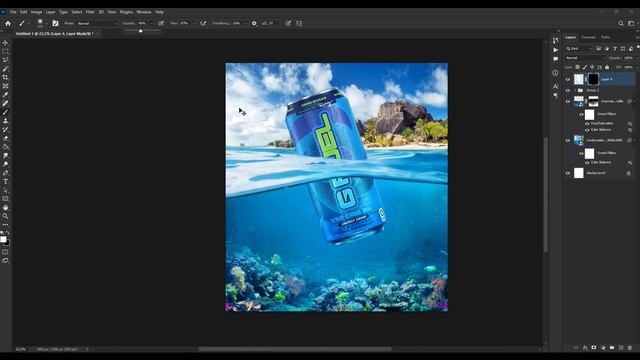Toggle Smart Filters visibility under Underwater layer

pos(581,153)
